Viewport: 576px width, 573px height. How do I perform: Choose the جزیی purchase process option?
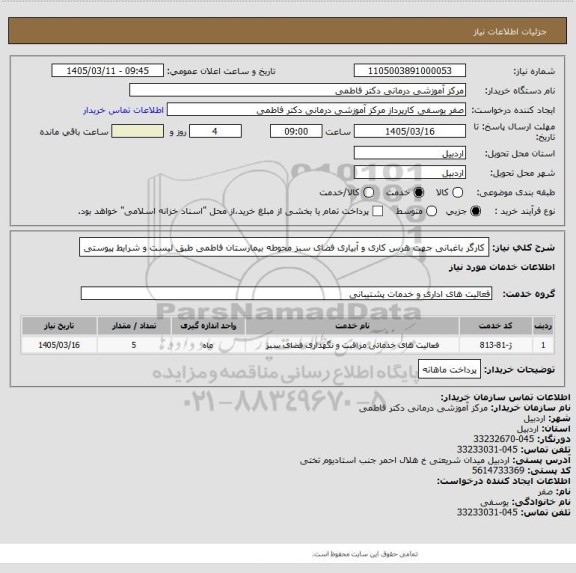(475, 211)
